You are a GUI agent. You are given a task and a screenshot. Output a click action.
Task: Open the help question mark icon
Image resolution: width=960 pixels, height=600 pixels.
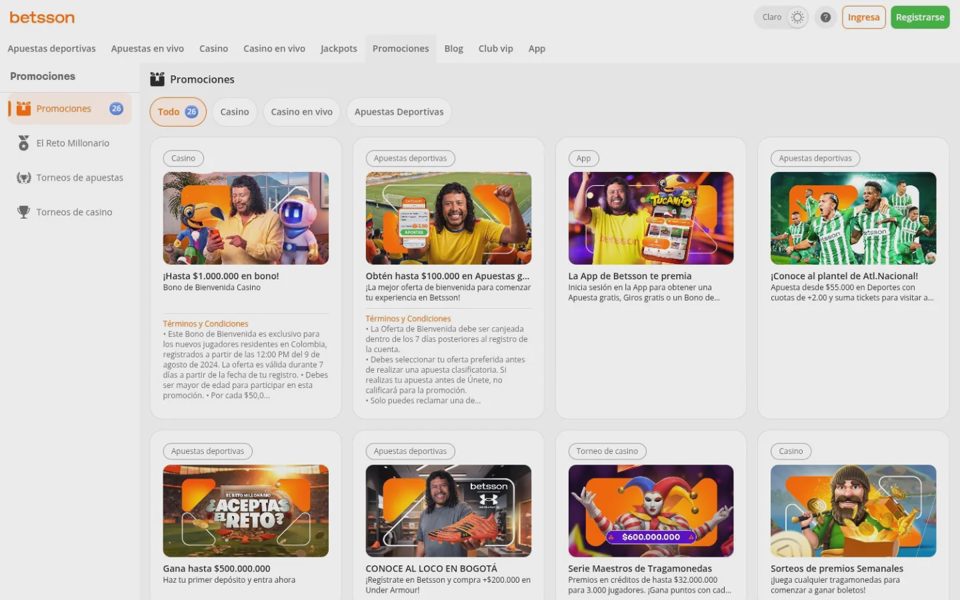click(825, 17)
